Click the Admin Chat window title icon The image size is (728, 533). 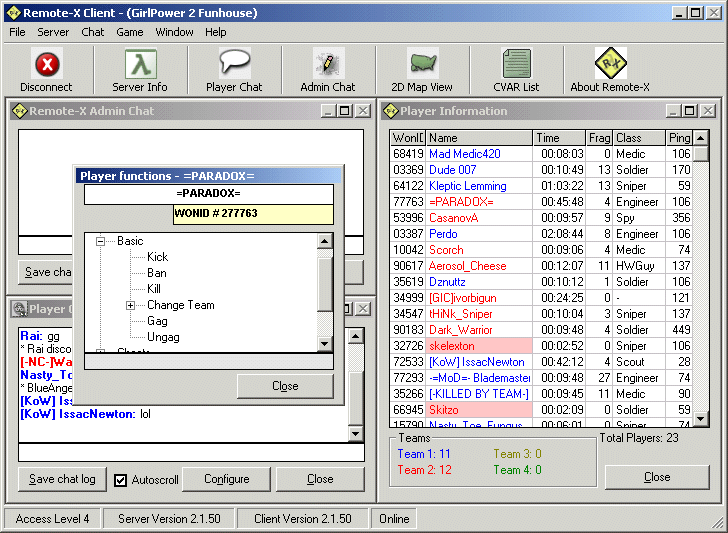[20, 111]
